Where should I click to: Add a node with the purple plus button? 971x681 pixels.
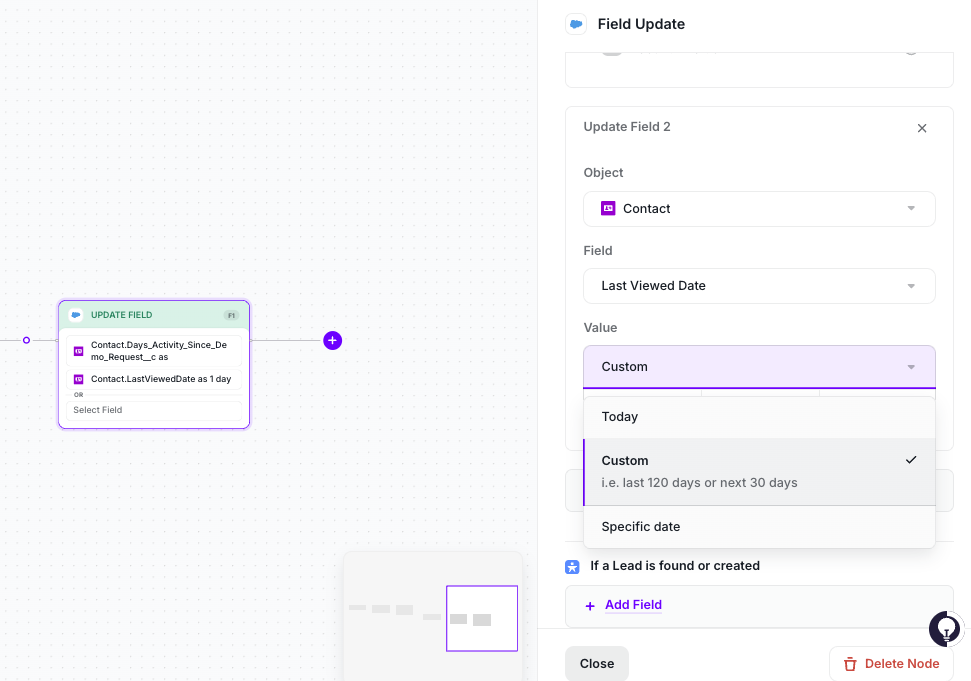(333, 340)
